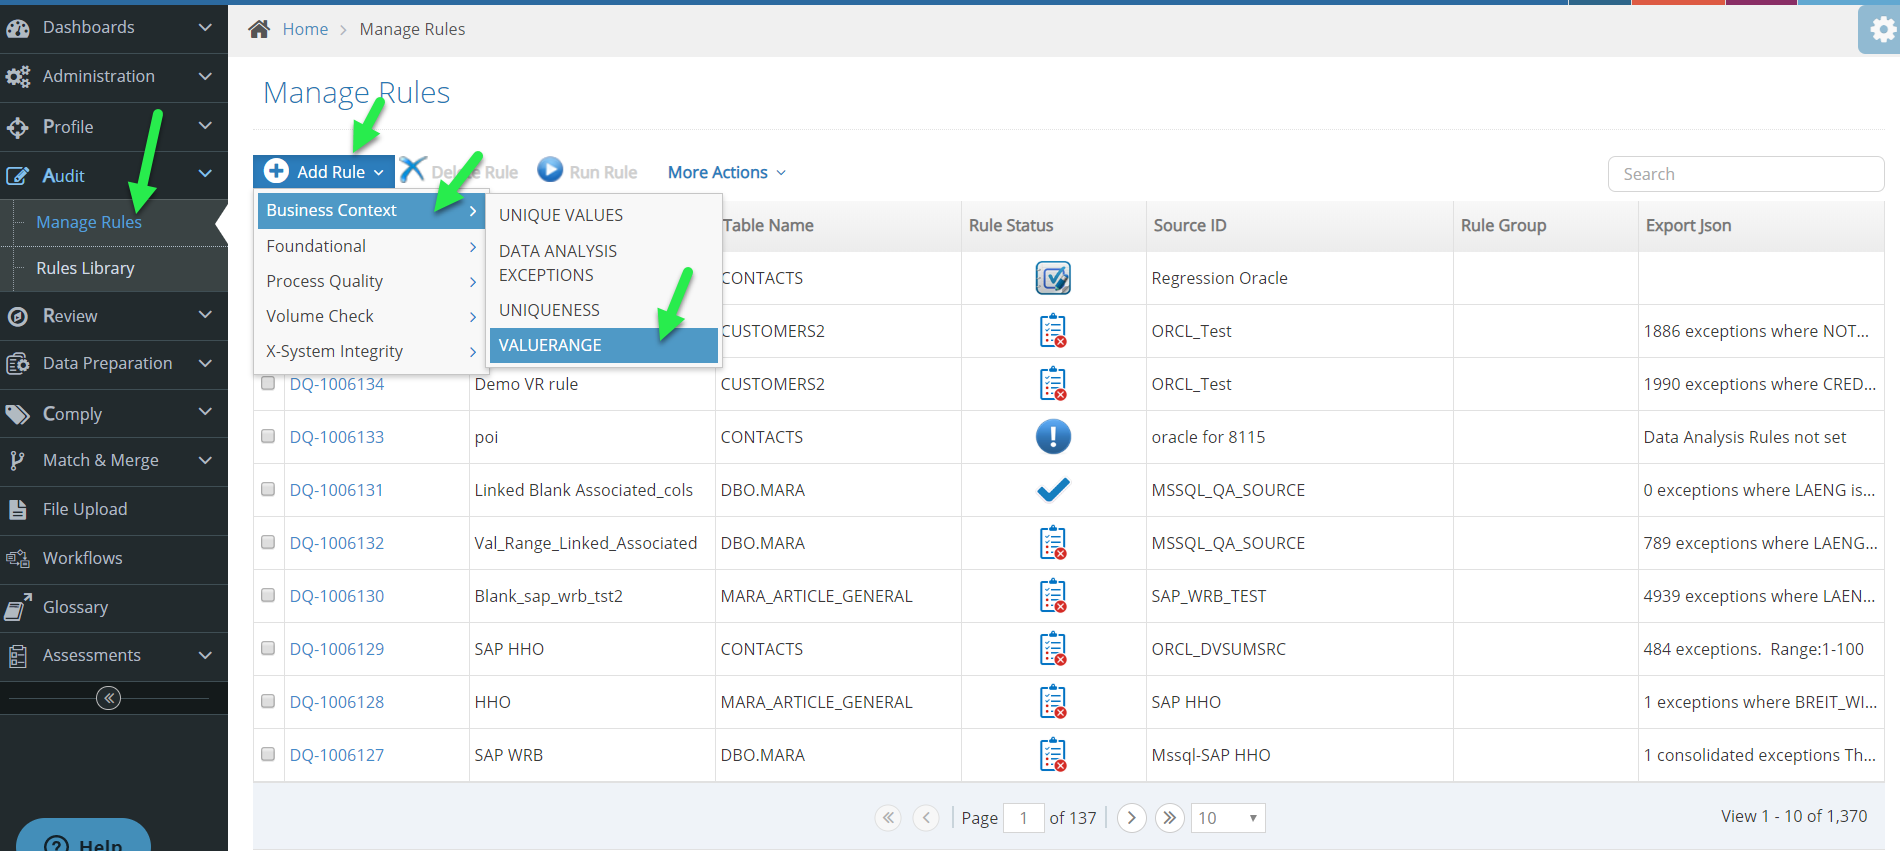Click the Workflows icon
The width and height of the screenshot is (1900, 851).
pos(18,559)
